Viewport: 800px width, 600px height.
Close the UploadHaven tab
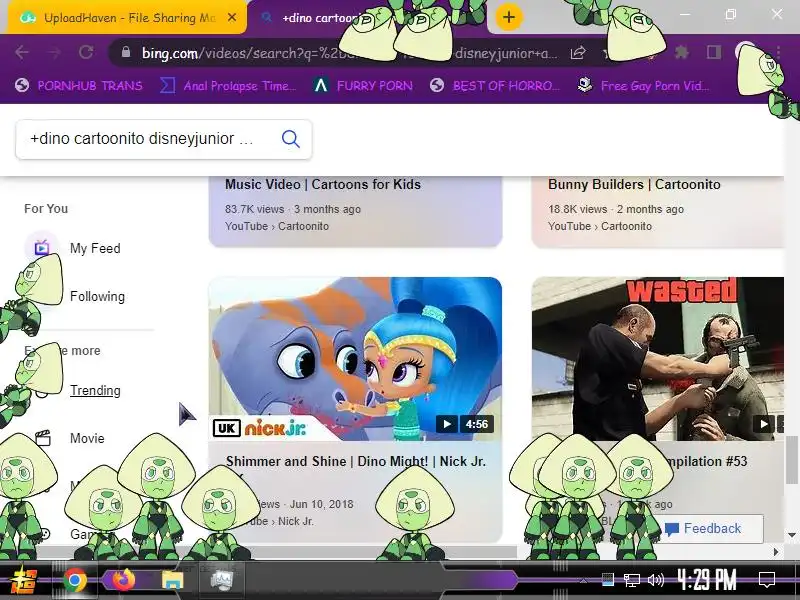click(x=232, y=17)
